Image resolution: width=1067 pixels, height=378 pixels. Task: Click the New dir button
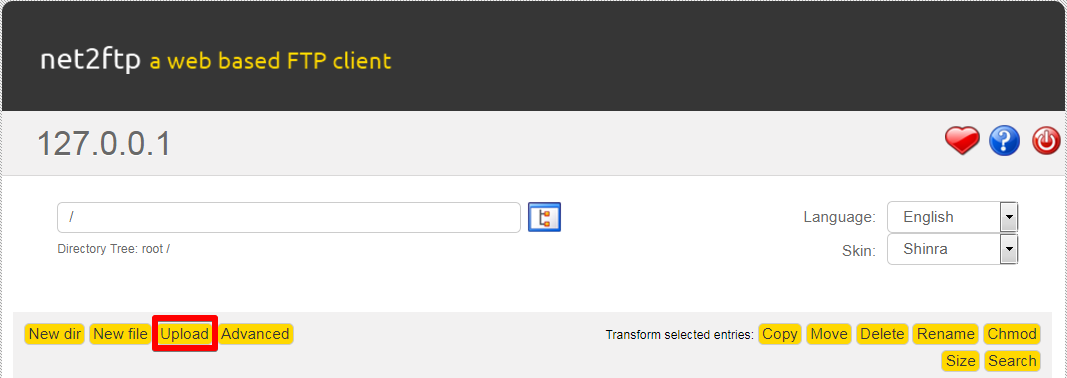[54, 334]
